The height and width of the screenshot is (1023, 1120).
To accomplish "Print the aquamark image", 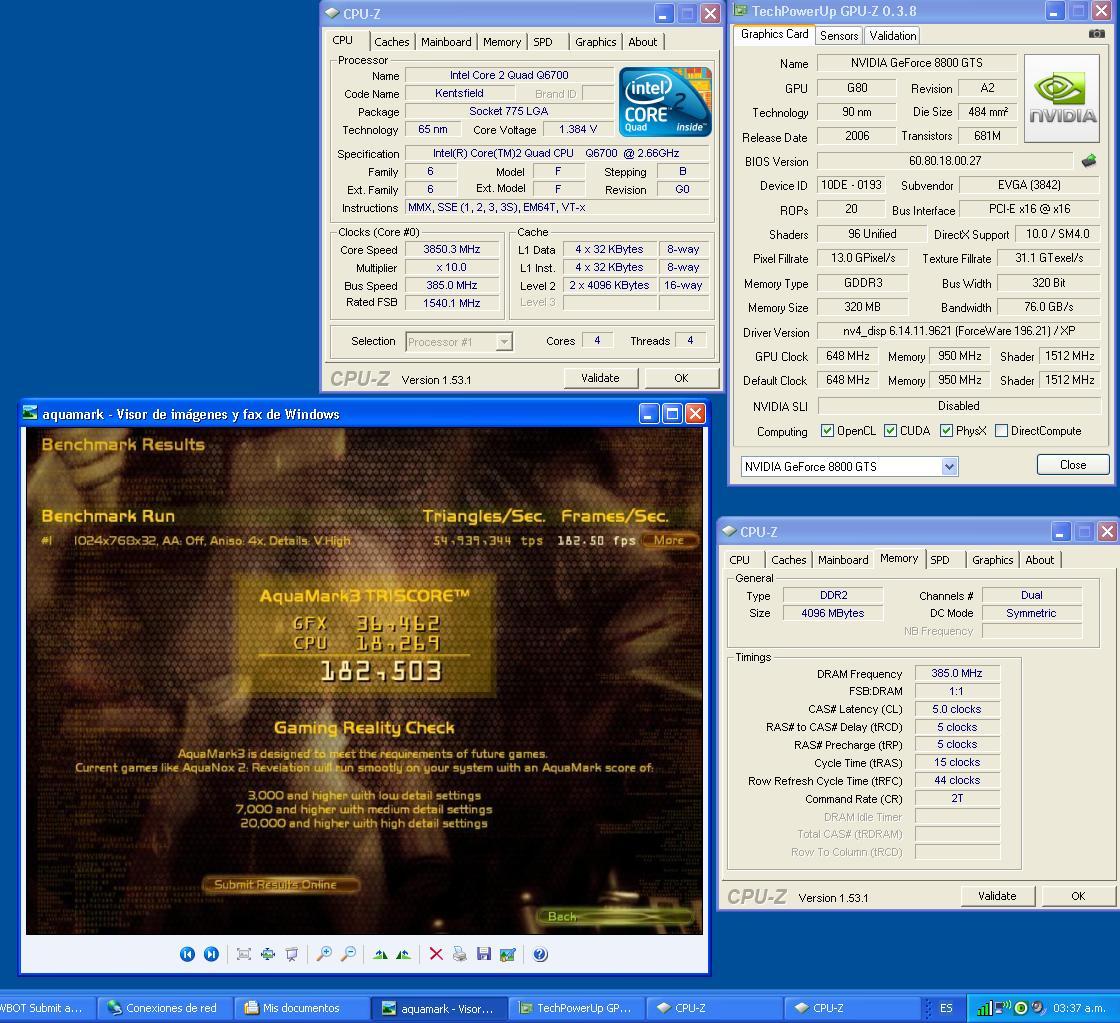I will click(460, 954).
